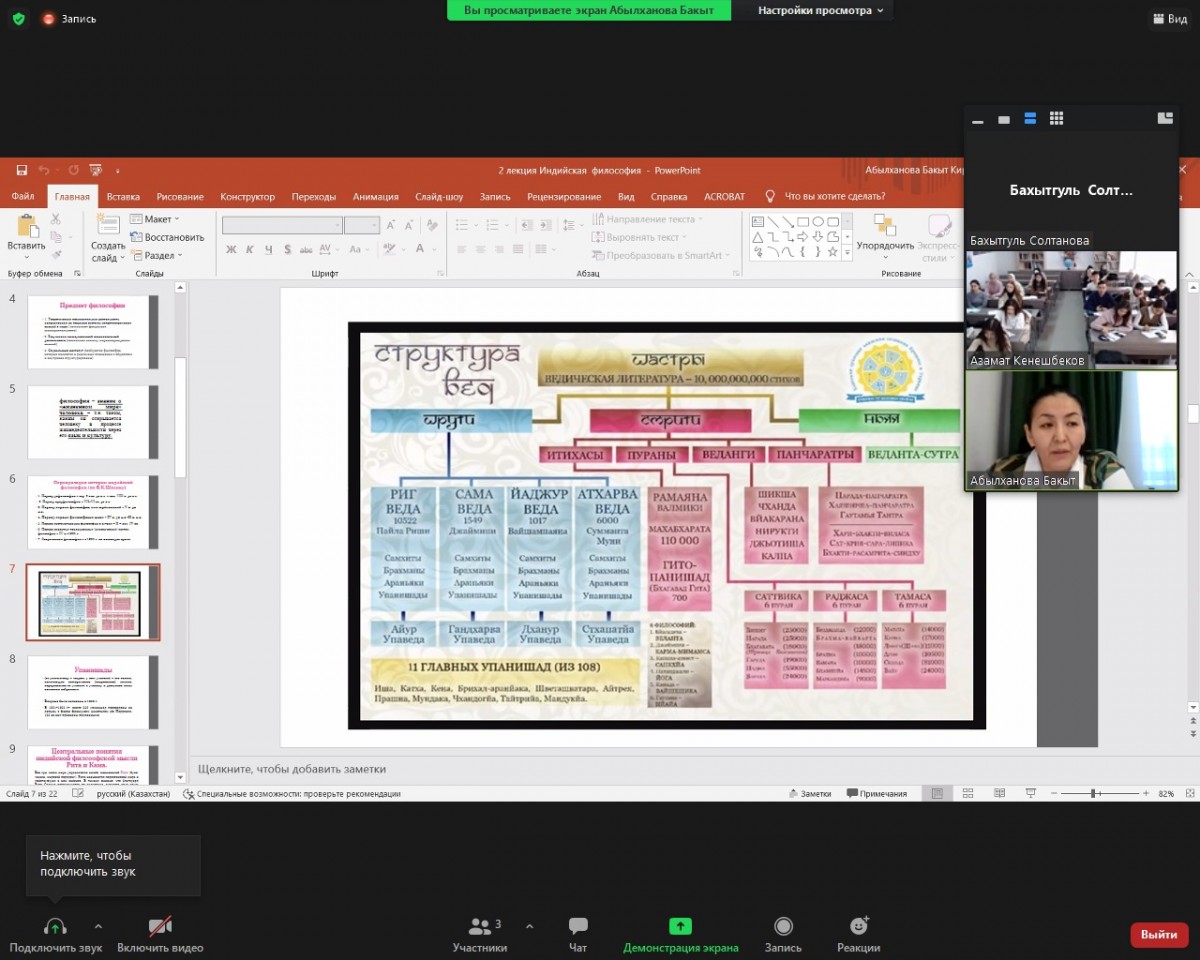Start screen sharing via Демонстрация экрана
This screenshot has height=960, width=1200.
pyautogui.click(x=680, y=934)
